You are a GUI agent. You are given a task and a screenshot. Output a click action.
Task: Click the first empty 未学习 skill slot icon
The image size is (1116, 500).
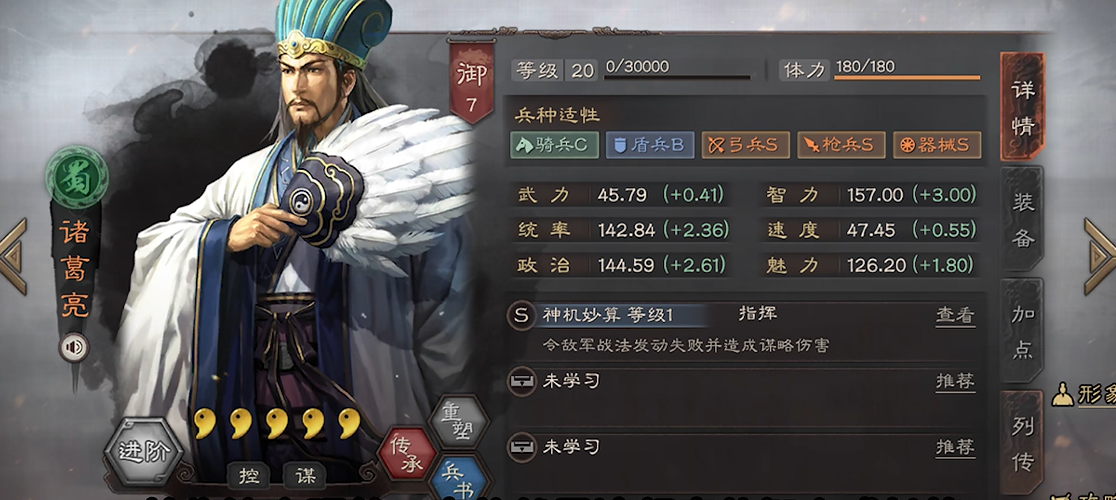[522, 381]
